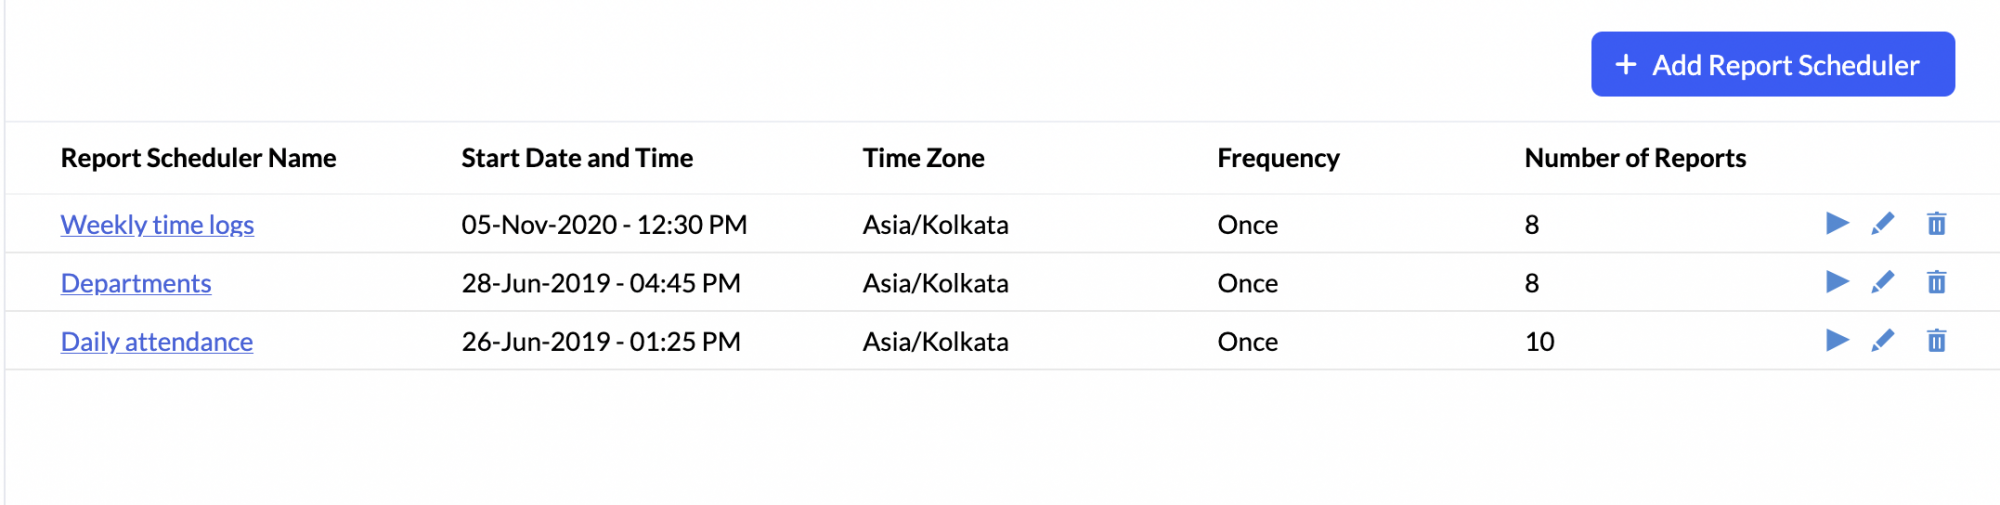Click the Add Report Scheduler button

pyautogui.click(x=1773, y=64)
